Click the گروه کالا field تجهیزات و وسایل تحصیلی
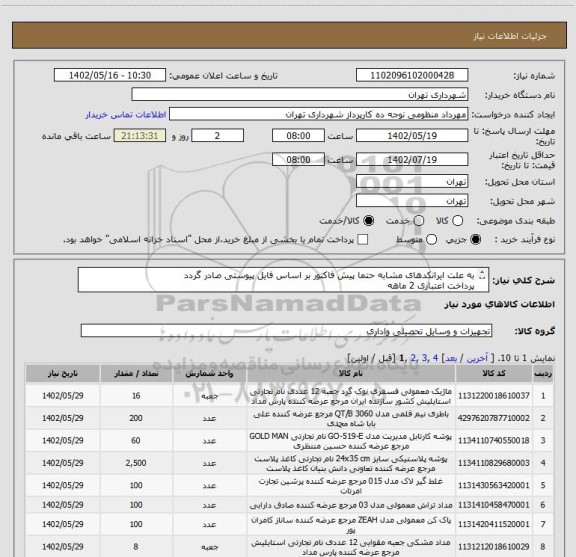 286,331
